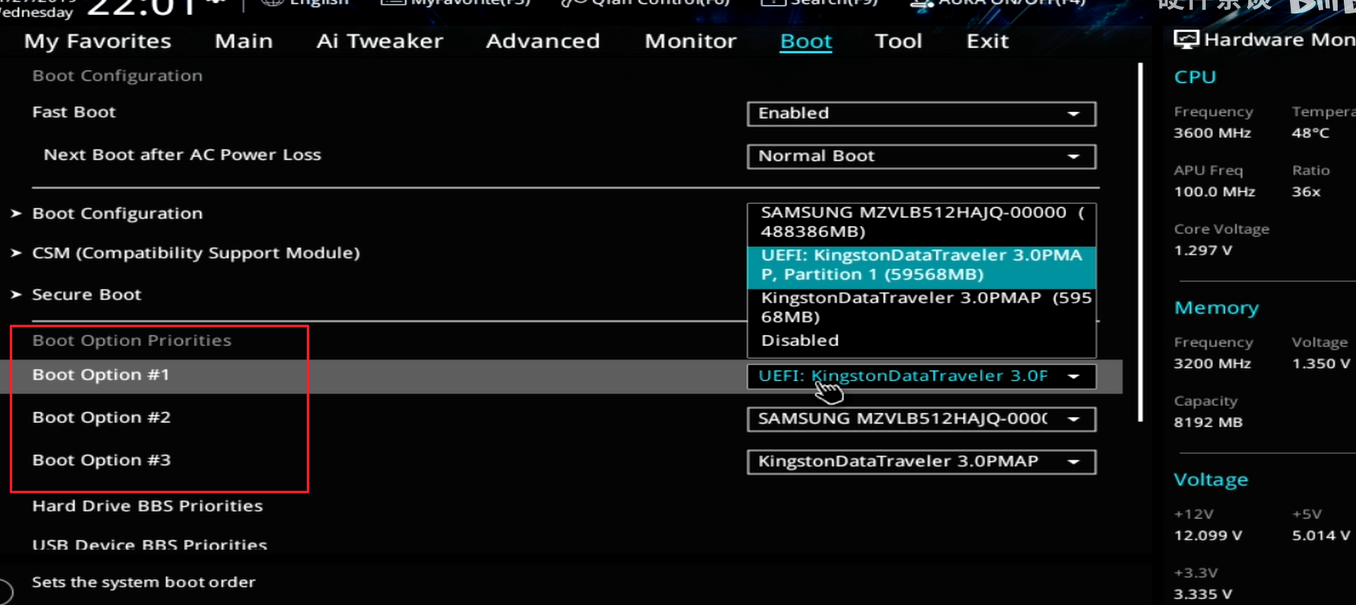Open USB Device BBS Priorities

point(149,545)
